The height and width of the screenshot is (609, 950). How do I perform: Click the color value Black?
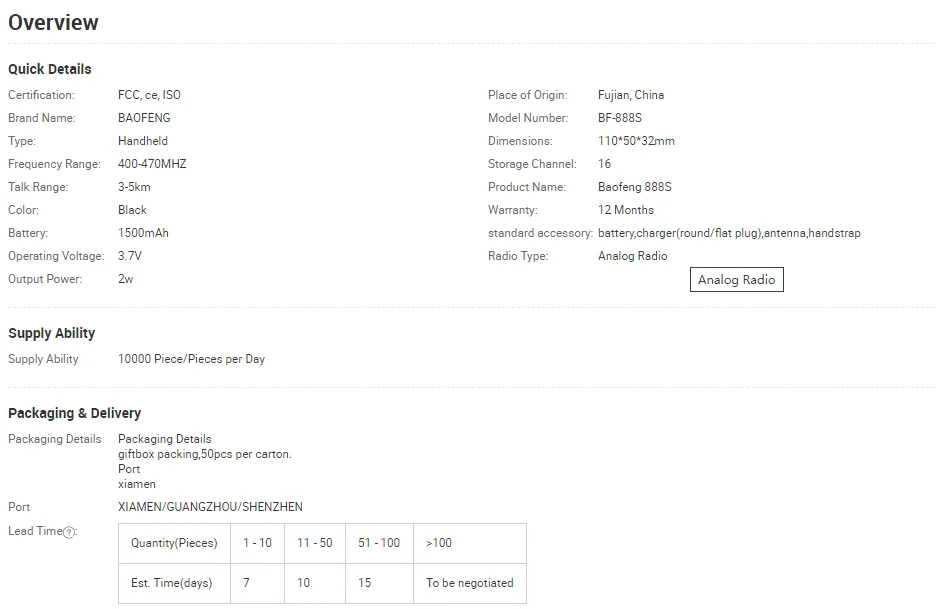(x=132, y=210)
